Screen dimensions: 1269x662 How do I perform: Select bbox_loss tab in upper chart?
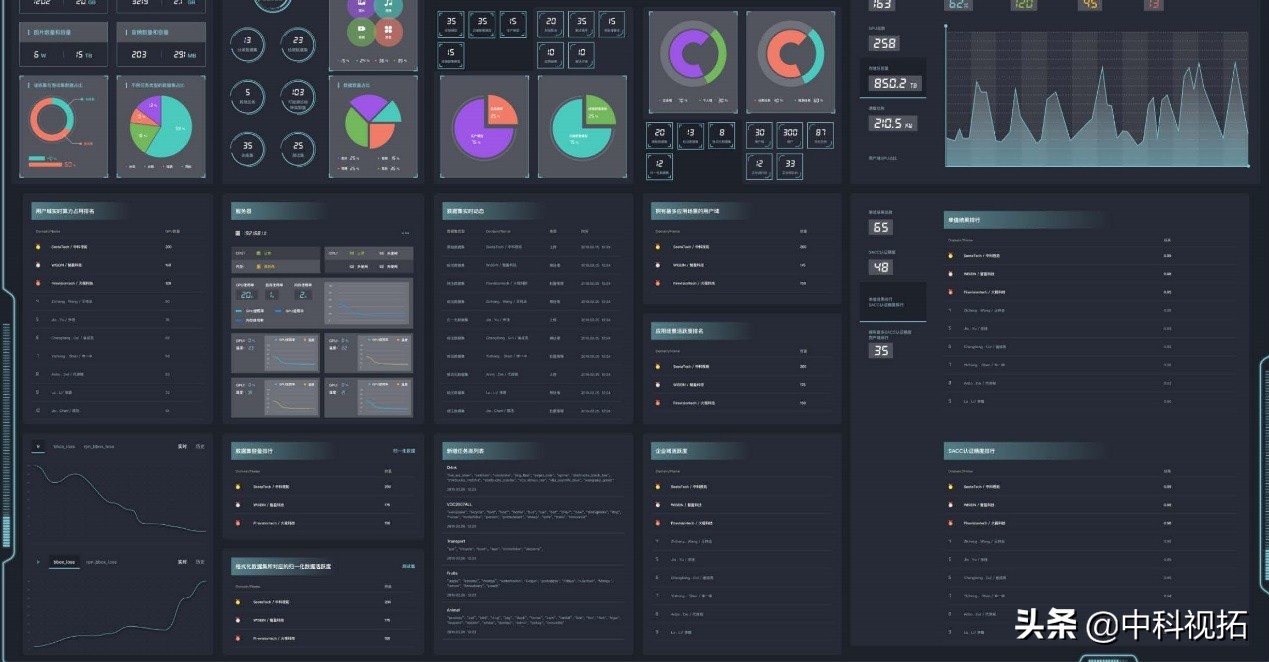click(65, 446)
